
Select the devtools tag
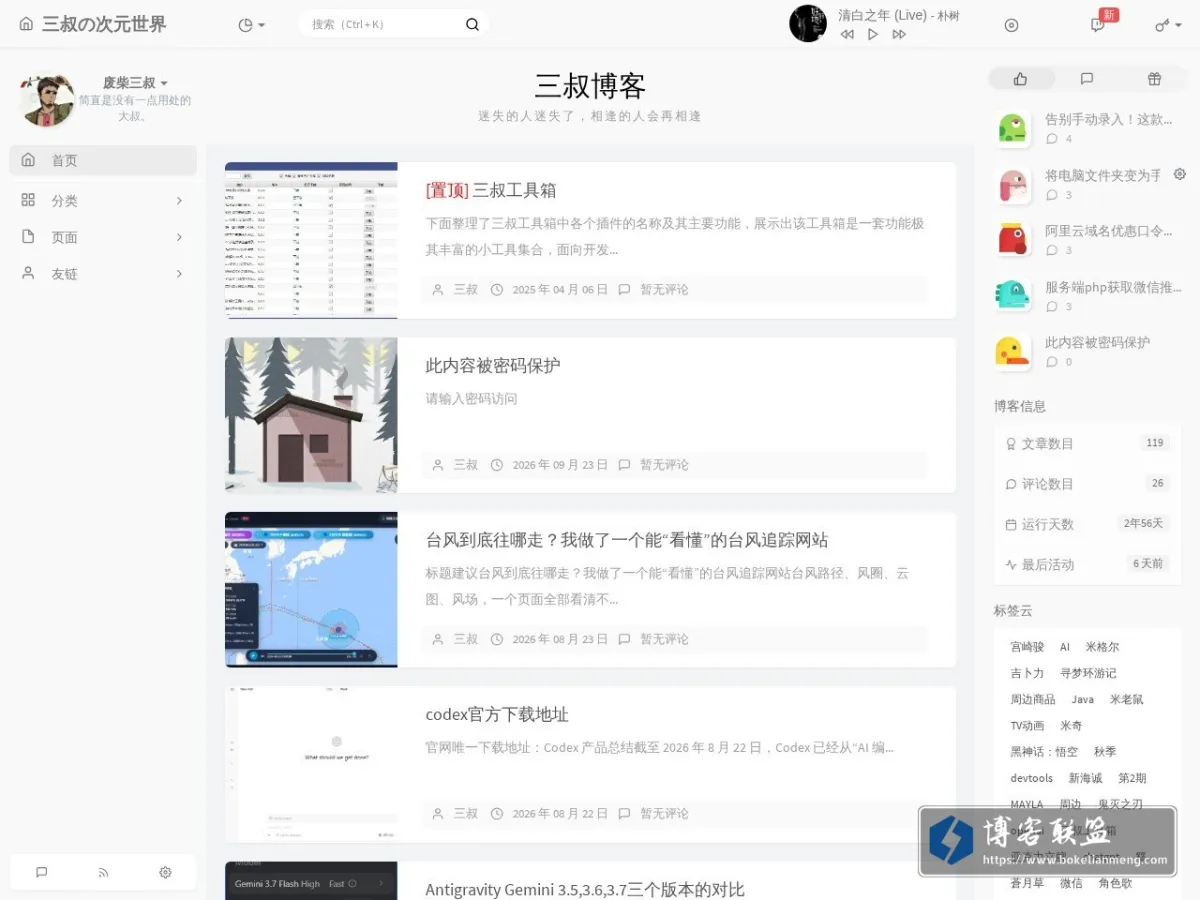click(1032, 778)
